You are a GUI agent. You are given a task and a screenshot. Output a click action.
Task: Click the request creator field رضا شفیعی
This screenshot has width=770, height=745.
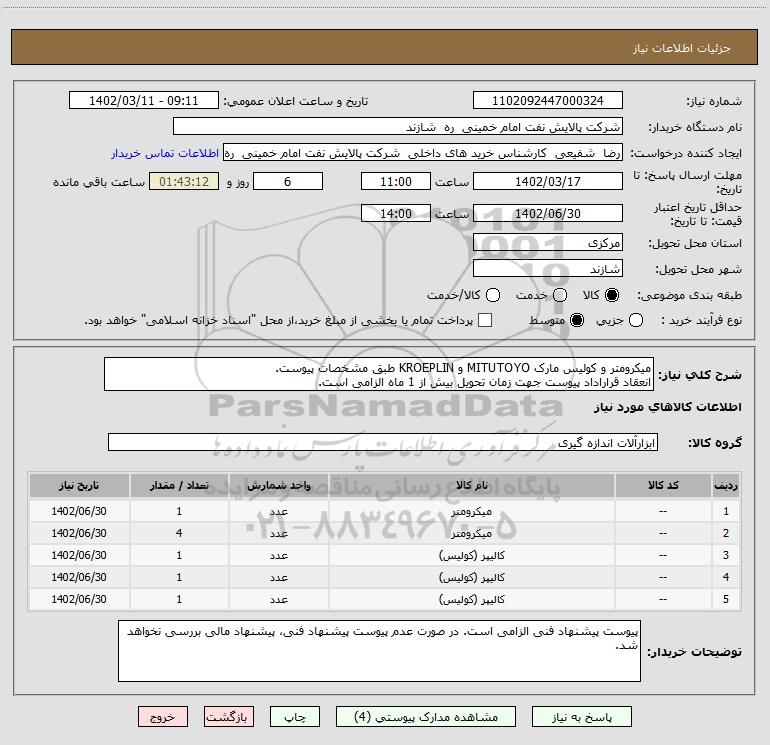click(423, 153)
